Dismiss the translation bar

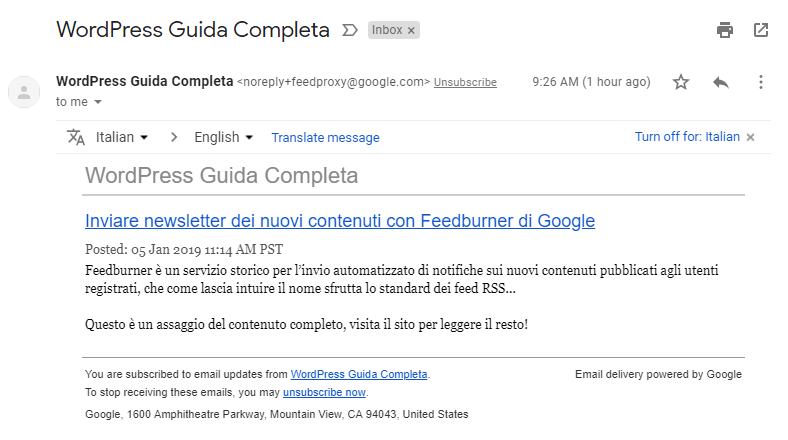click(x=750, y=137)
